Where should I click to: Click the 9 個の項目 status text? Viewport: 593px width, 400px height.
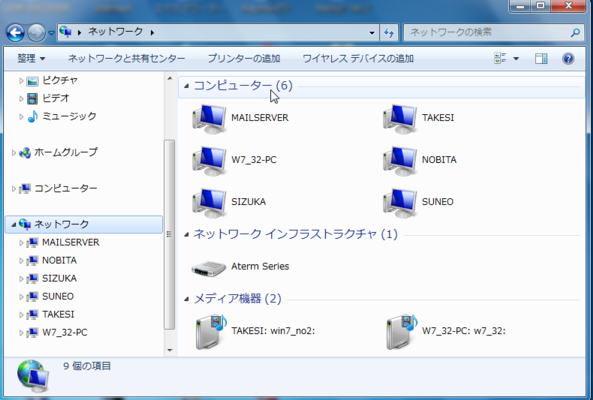coord(87,366)
